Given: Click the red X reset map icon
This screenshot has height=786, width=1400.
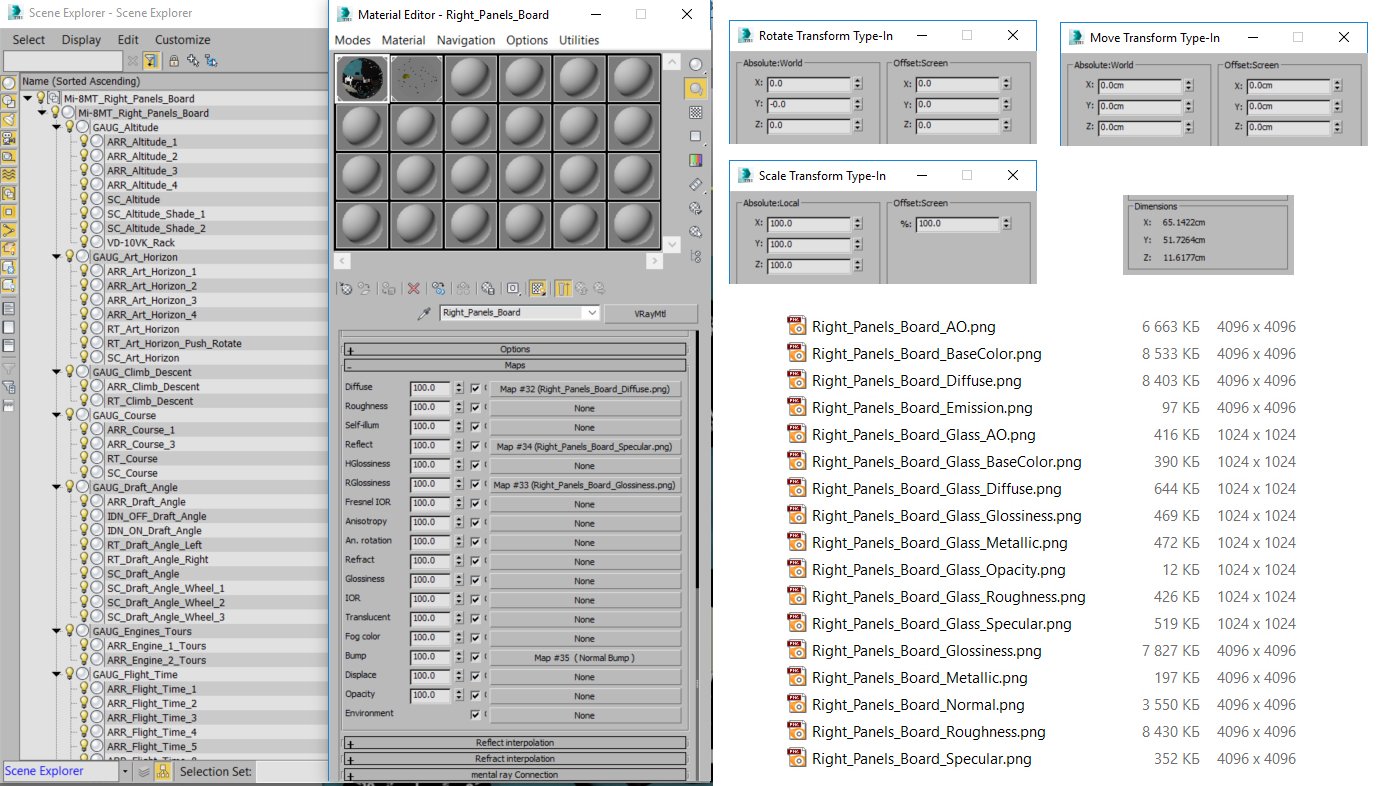Looking at the screenshot, I should tap(413, 288).
